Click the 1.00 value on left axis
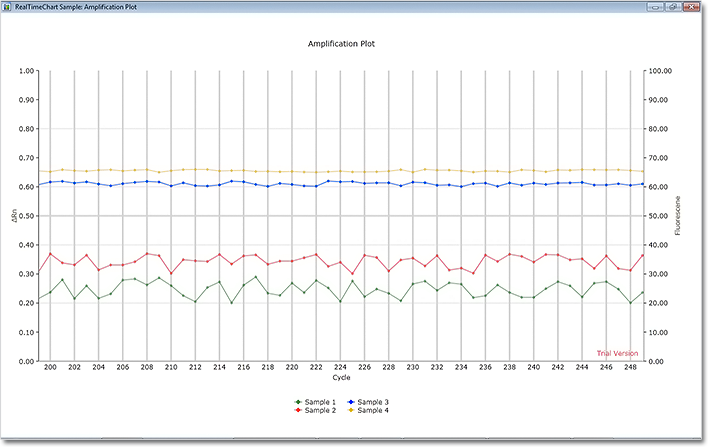The height and width of the screenshot is (447, 708). pos(27,71)
